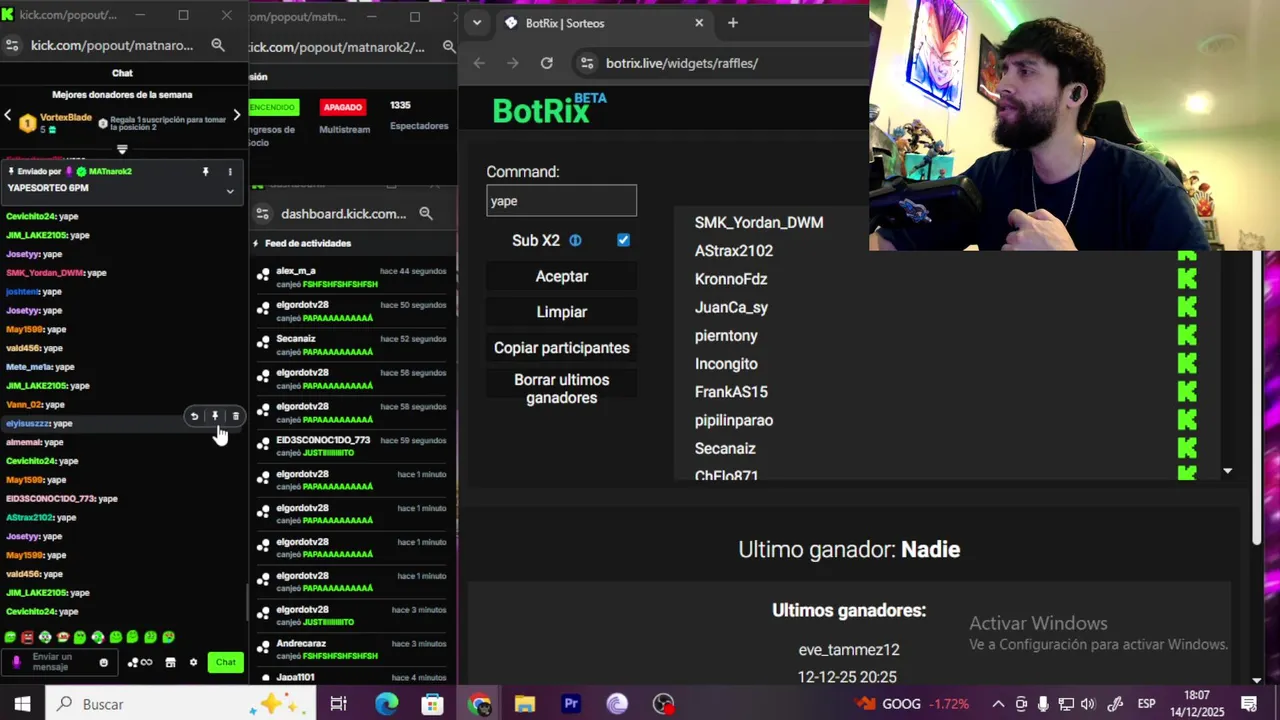Open three-dot options of pinned message
The image size is (1280, 720).
point(230,172)
